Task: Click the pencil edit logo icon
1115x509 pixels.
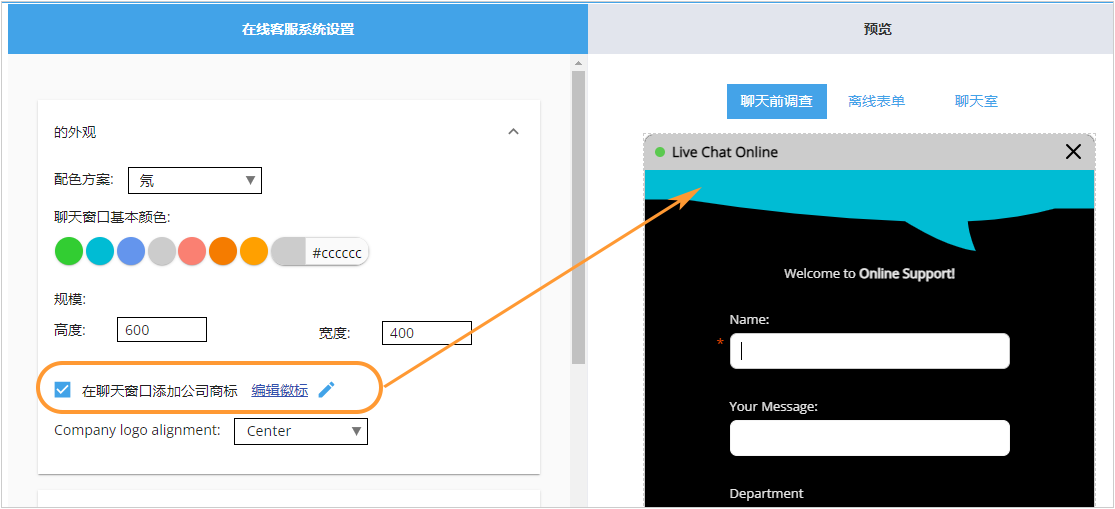Action: pos(326,390)
